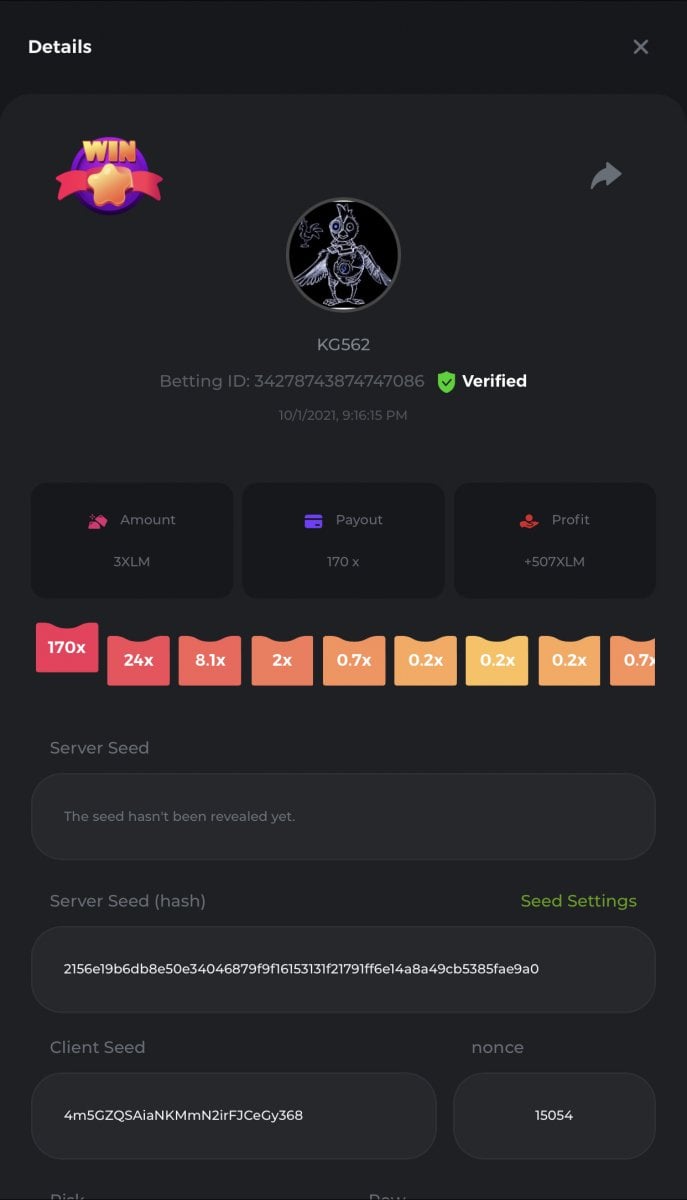Open KG562 user avatar
Viewport: 687px width, 1200px height.
coord(343,255)
